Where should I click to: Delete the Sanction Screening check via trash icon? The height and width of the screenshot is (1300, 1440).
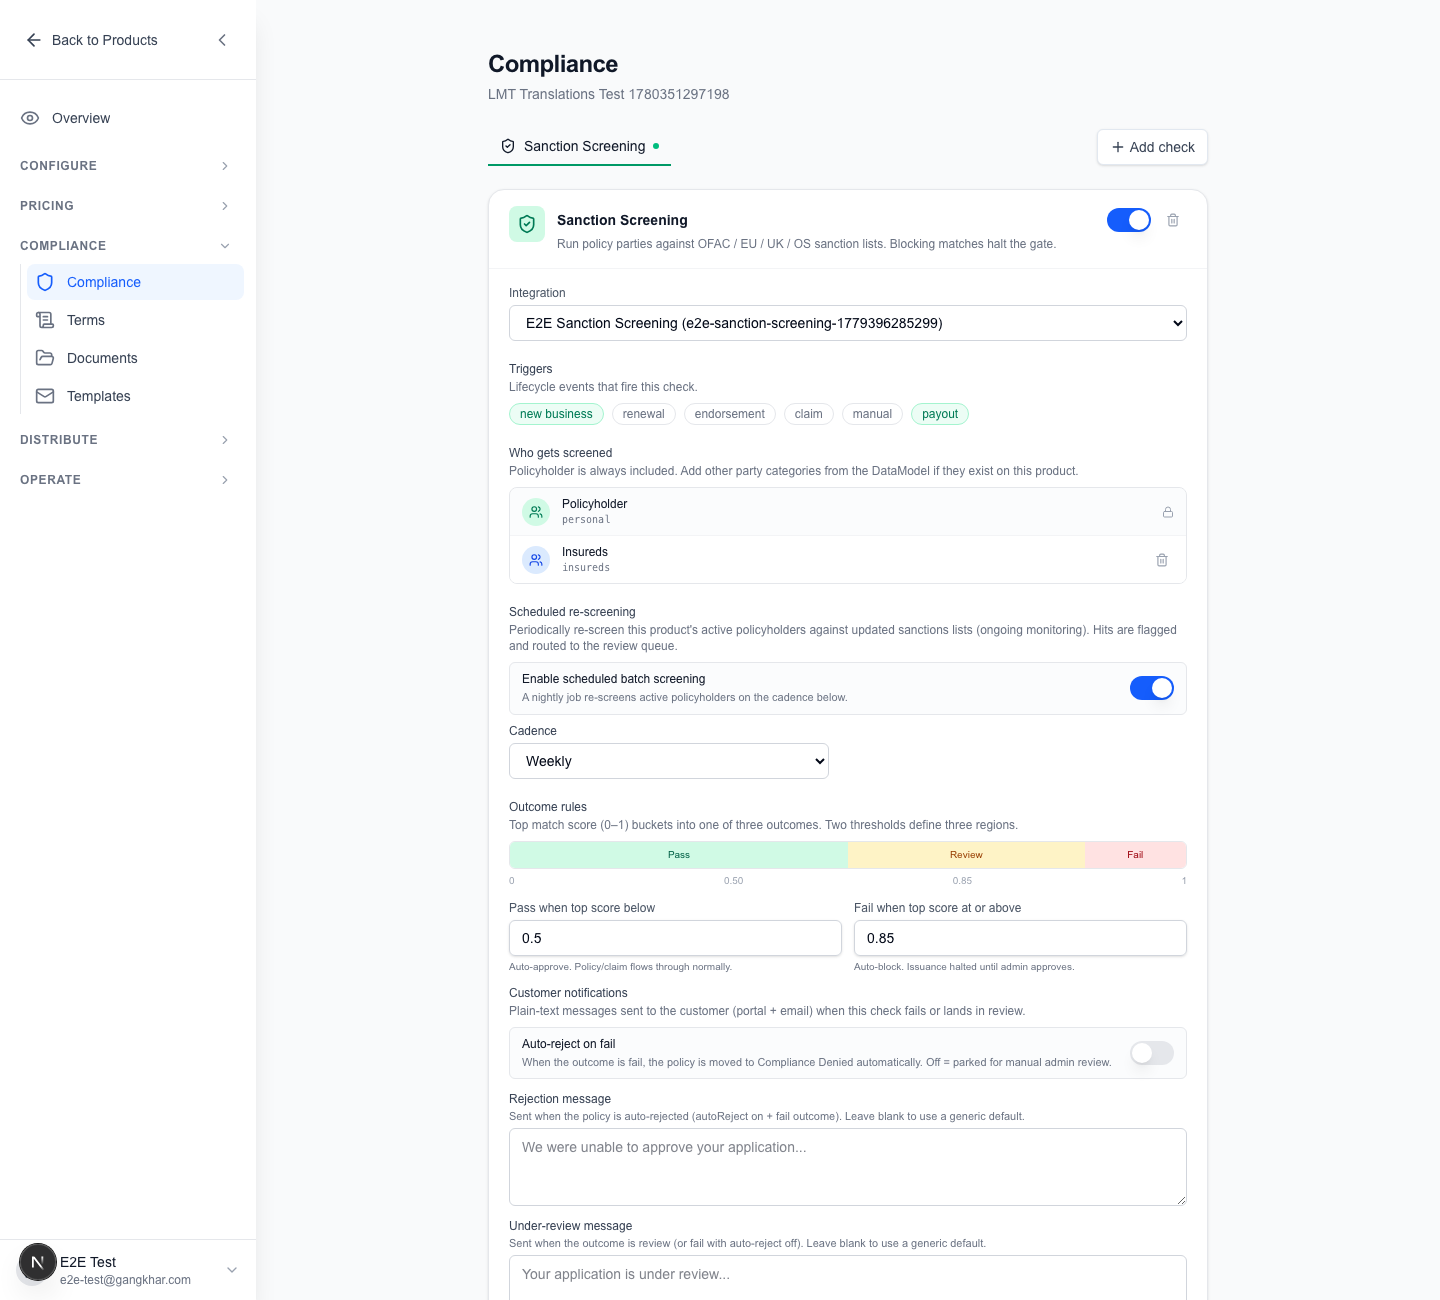click(x=1173, y=220)
